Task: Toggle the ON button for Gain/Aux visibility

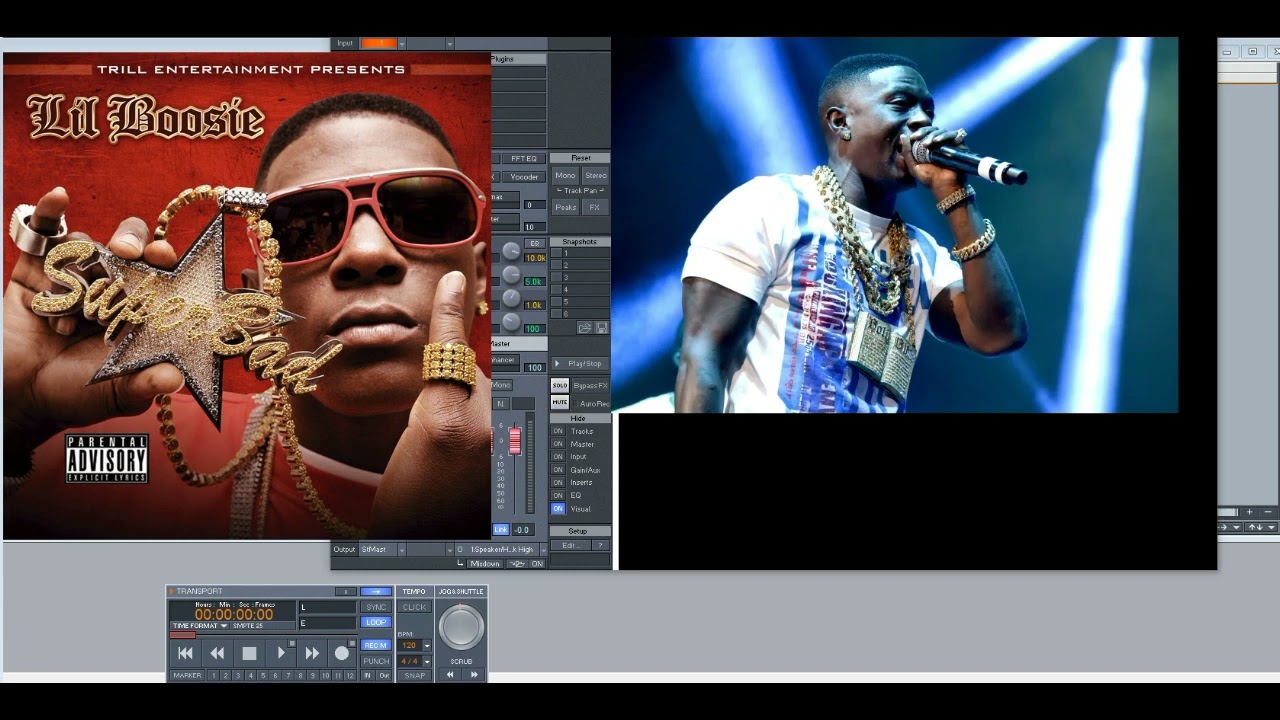Action: pos(558,470)
